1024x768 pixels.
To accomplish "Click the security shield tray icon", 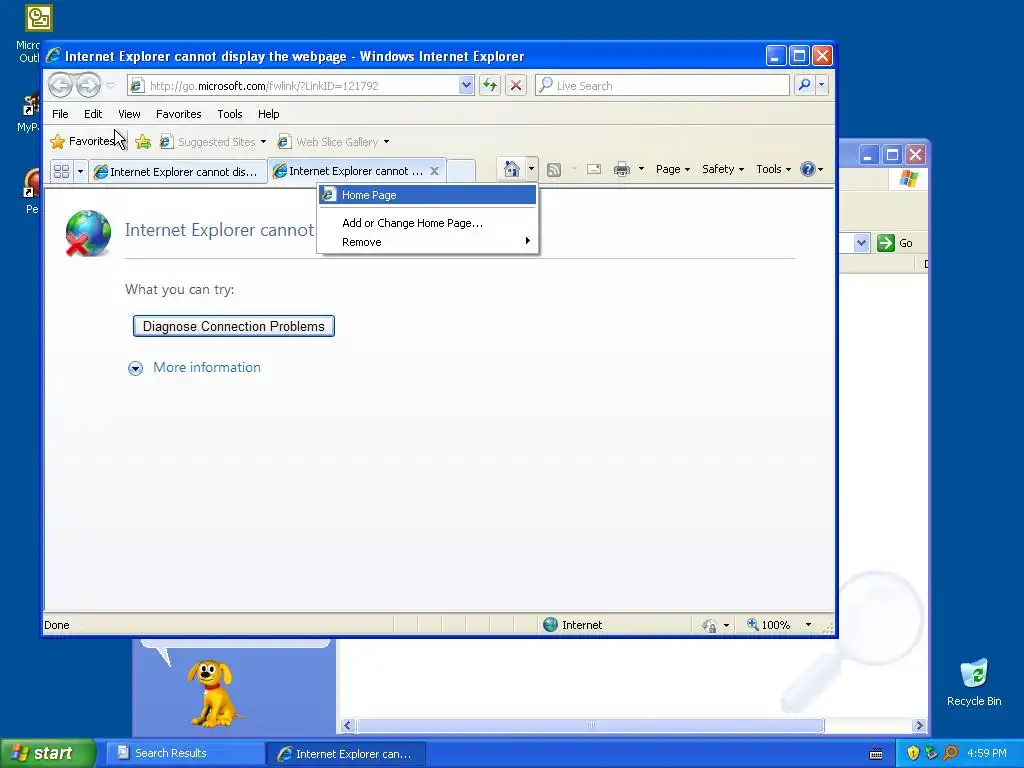I will coord(913,753).
